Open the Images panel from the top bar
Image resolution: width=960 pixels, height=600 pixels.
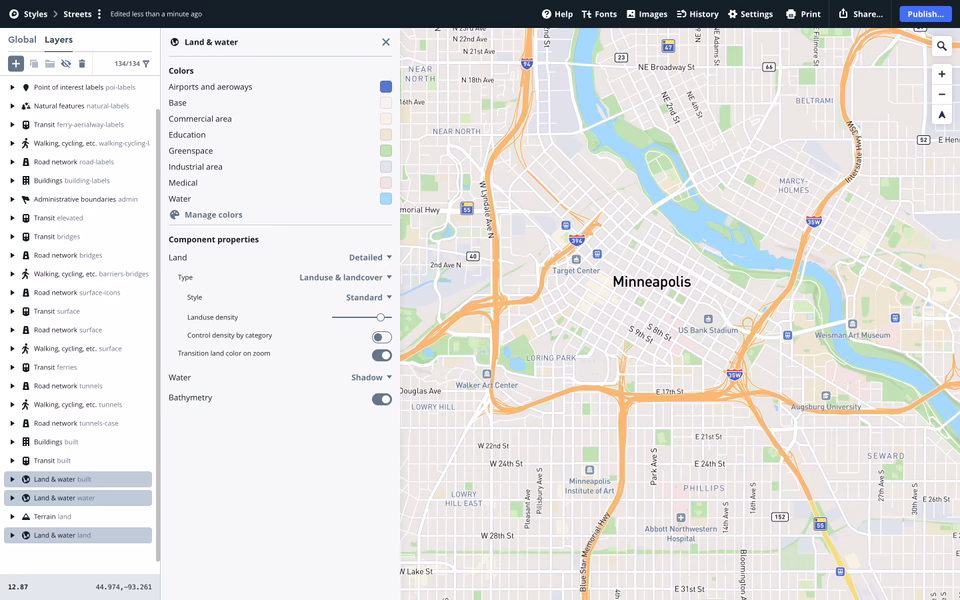[x=647, y=14]
